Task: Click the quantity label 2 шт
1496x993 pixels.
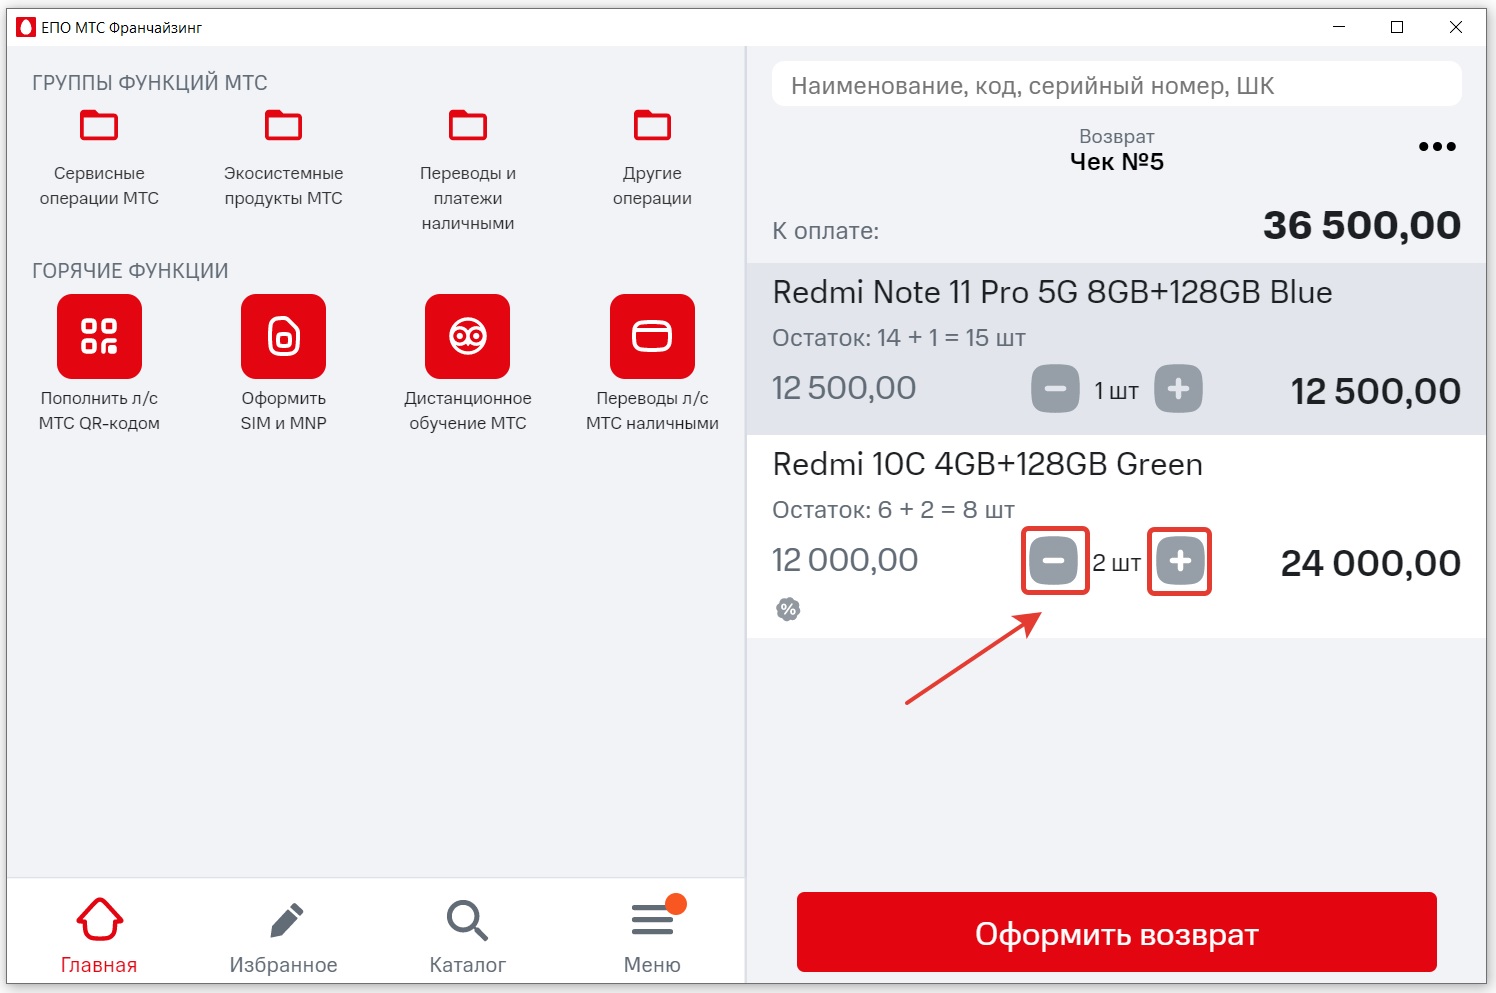Action: (1117, 563)
